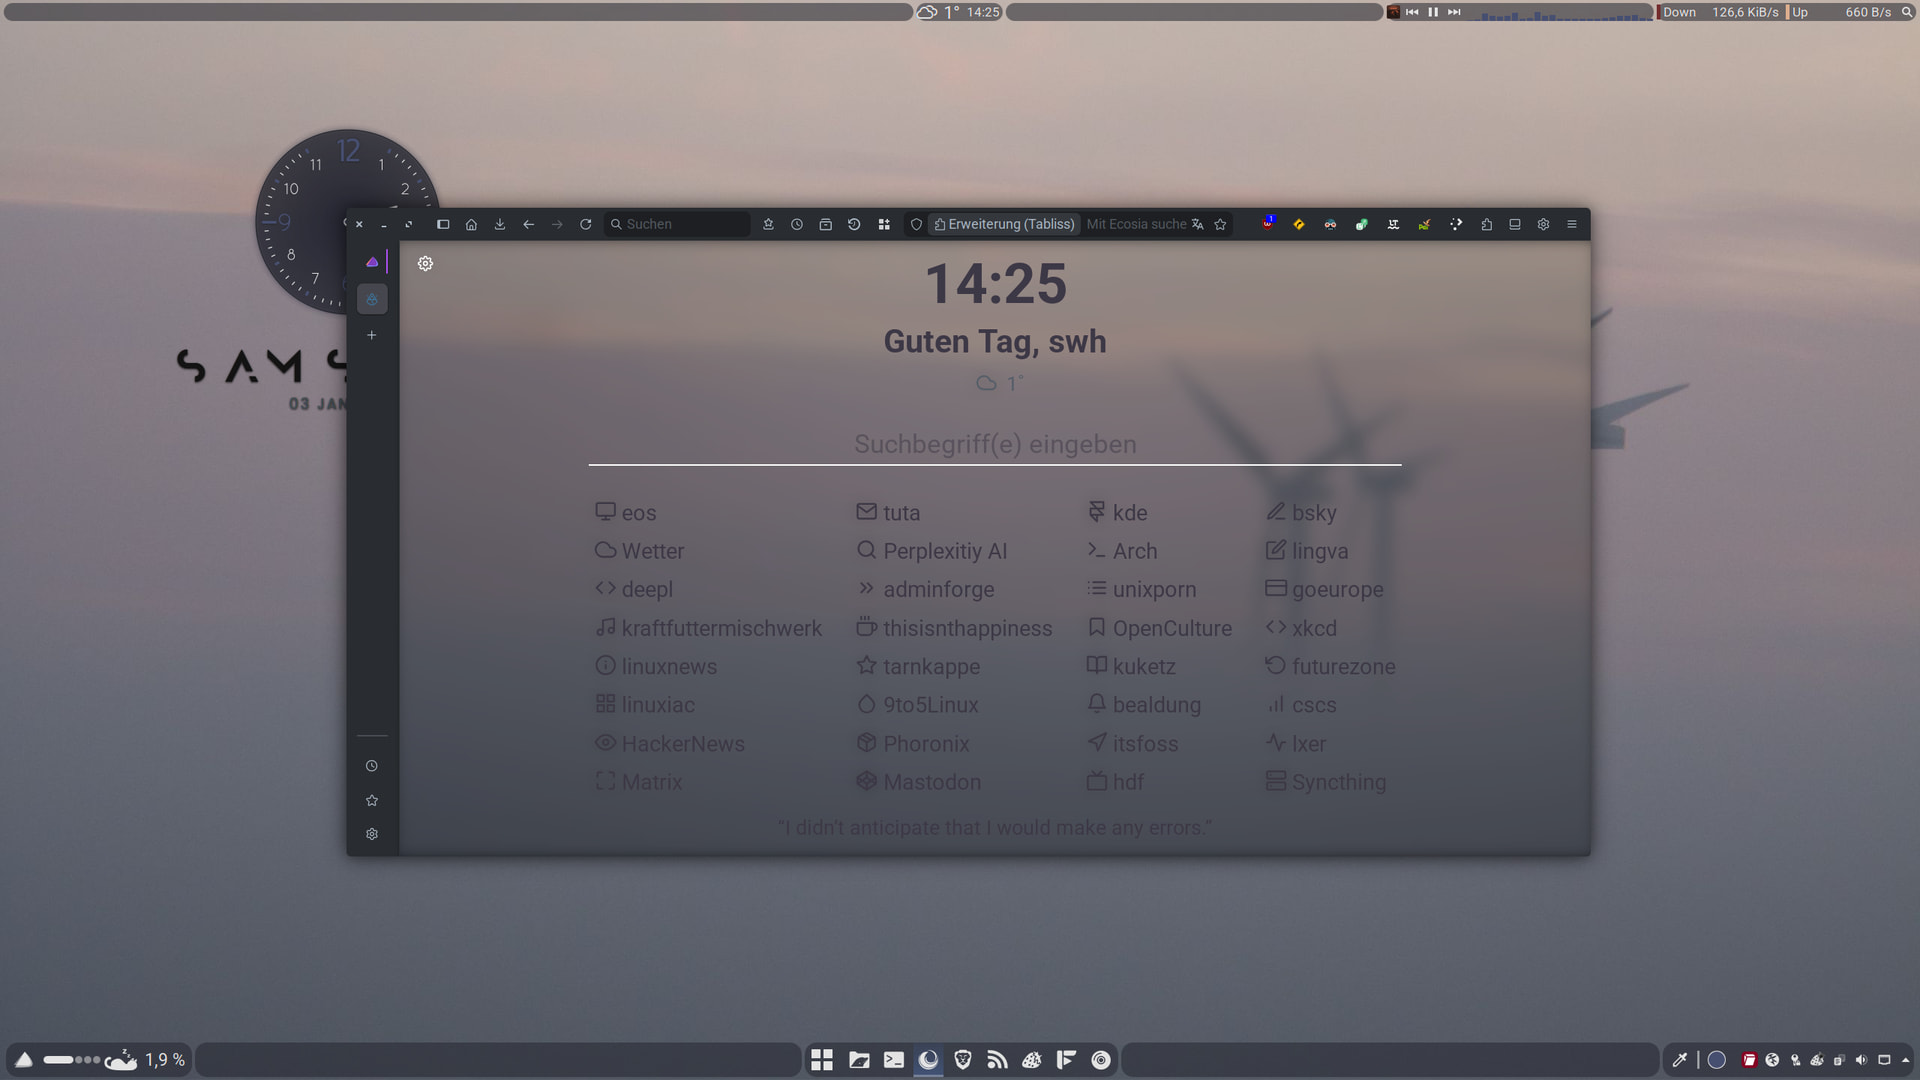1920x1080 pixels.
Task: Pause media playback in the top panel
Action: (x=1433, y=12)
